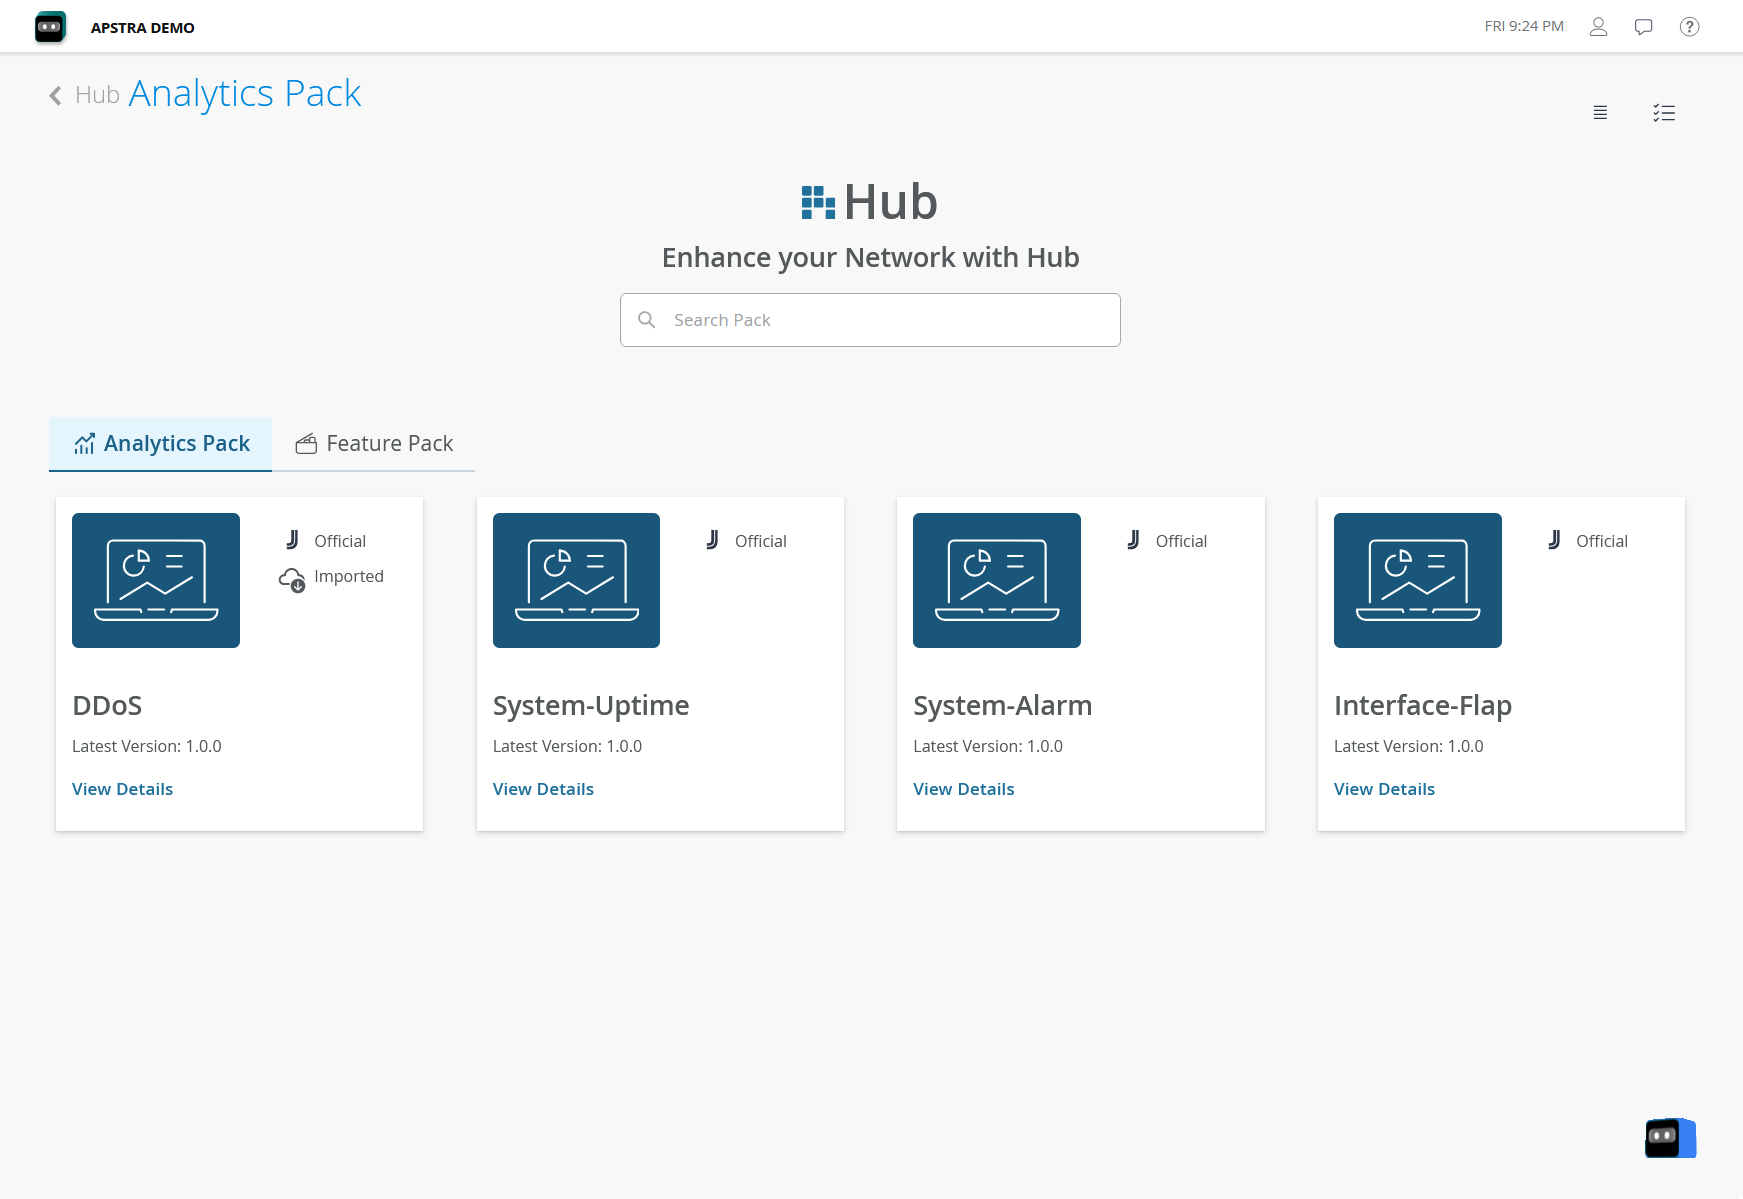View Details of the System-Uptime pack
This screenshot has height=1199, width=1743.
point(543,789)
